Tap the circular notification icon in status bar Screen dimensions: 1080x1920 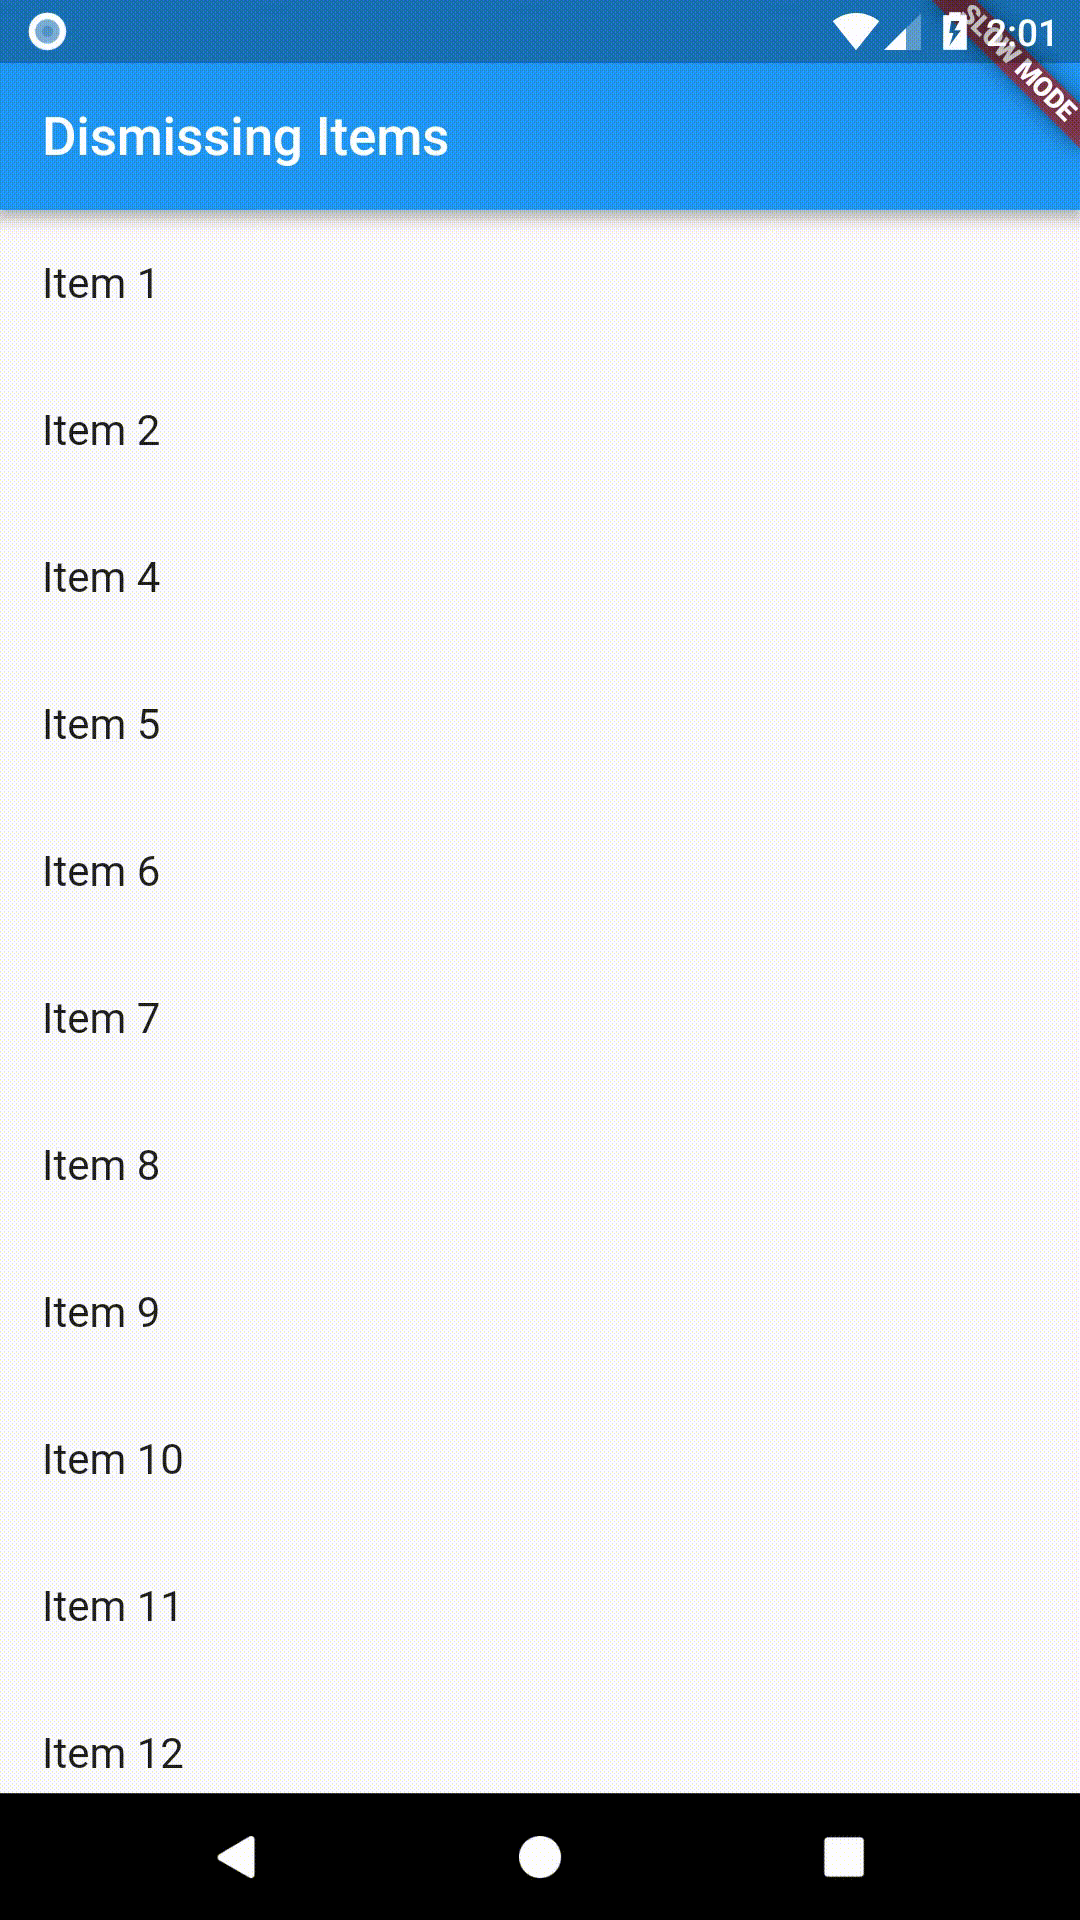point(47,32)
